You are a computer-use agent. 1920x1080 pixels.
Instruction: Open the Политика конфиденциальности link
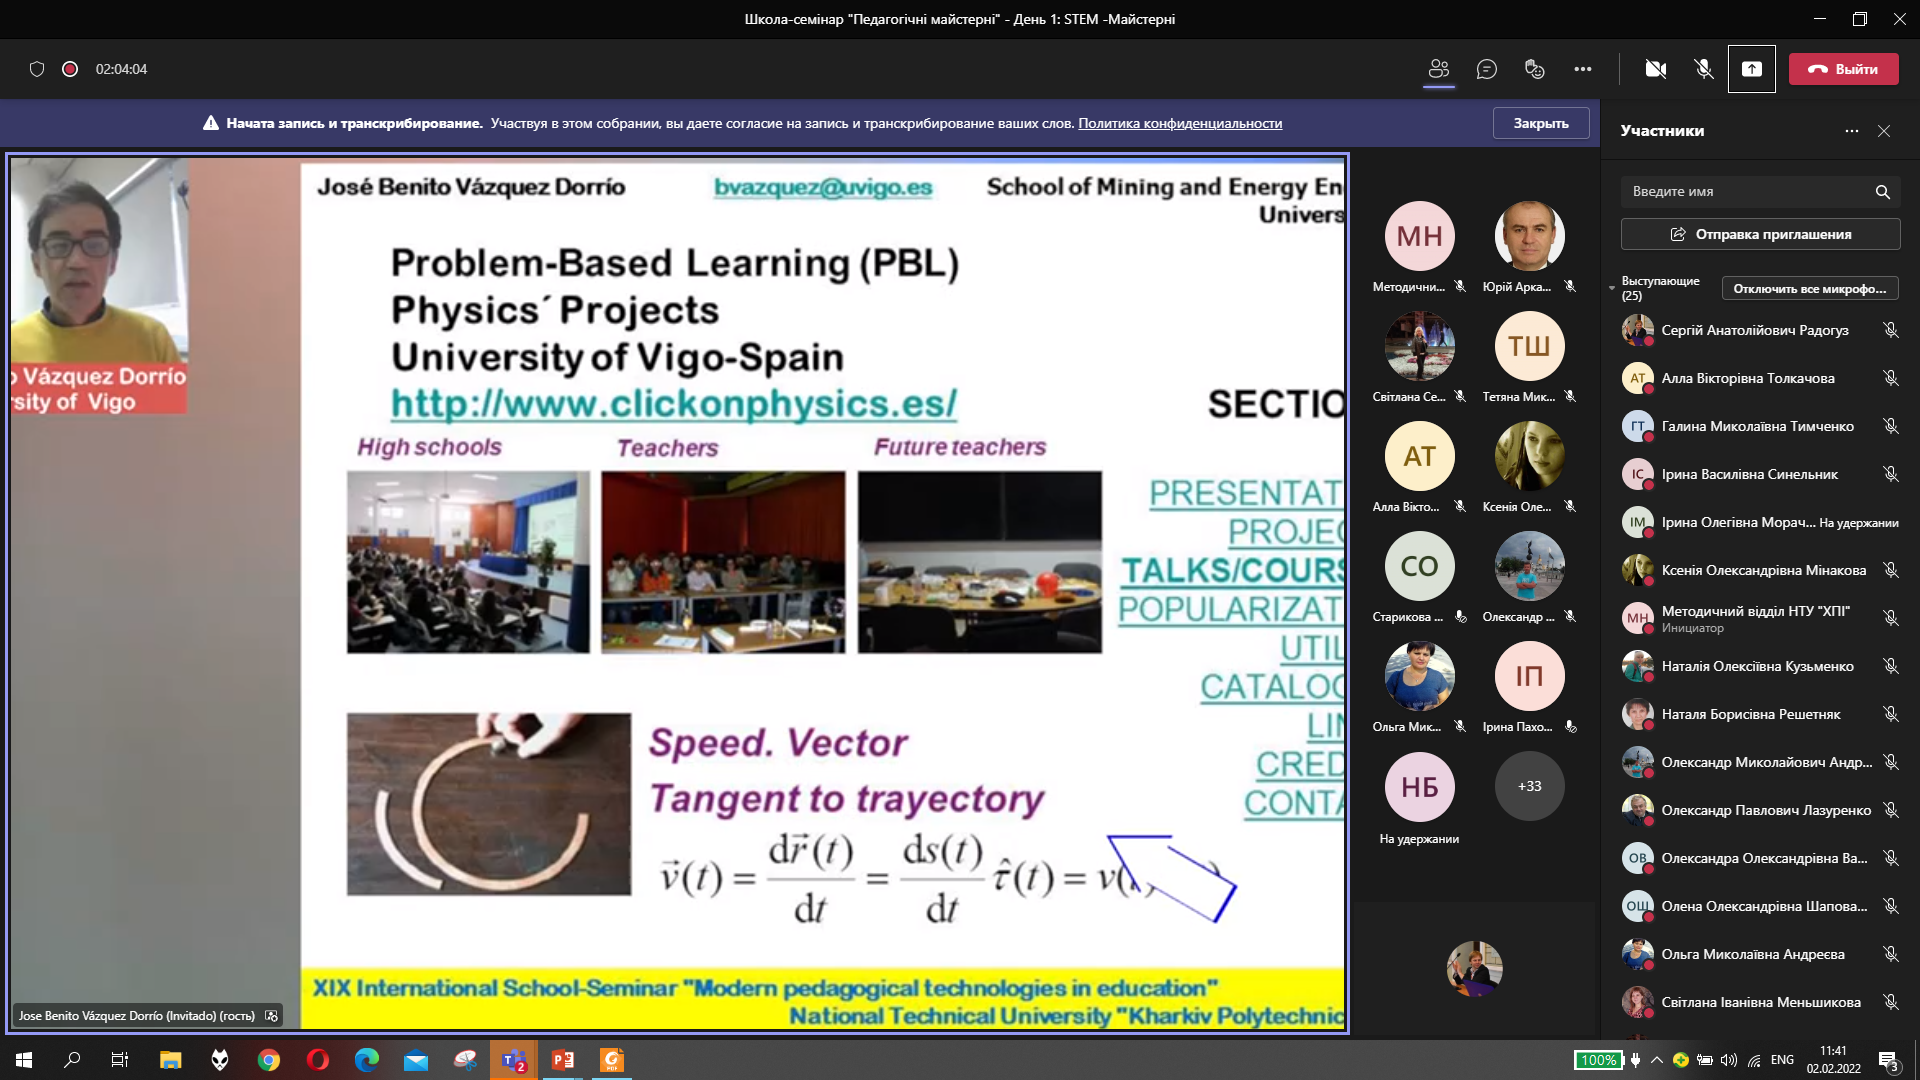1180,124
